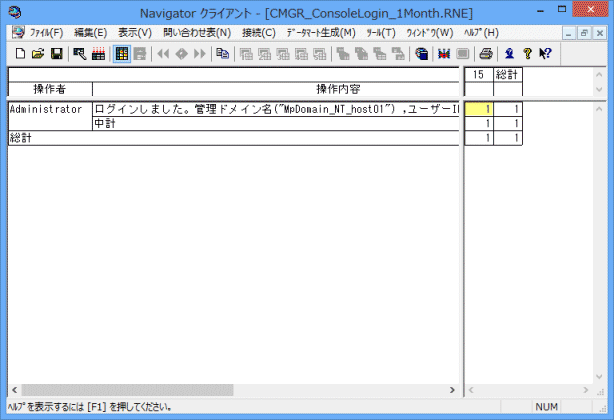Image resolution: width=614 pixels, height=420 pixels.
Task: Click the diamond-shaped navigation icon
Action: click(x=181, y=53)
